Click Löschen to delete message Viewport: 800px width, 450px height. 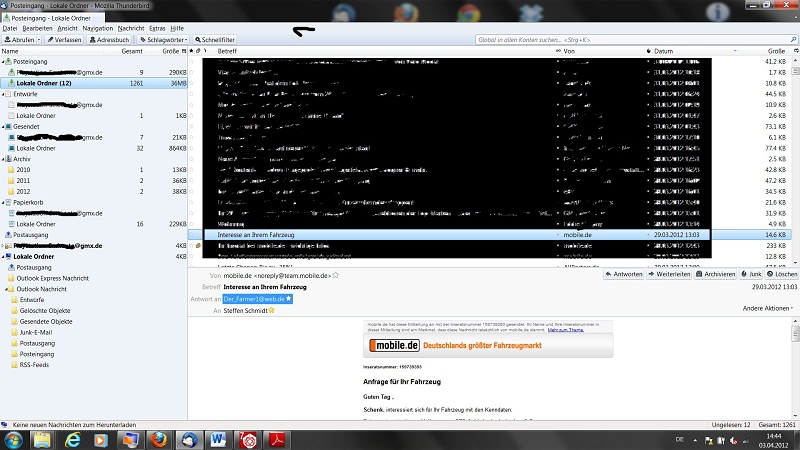pos(782,274)
